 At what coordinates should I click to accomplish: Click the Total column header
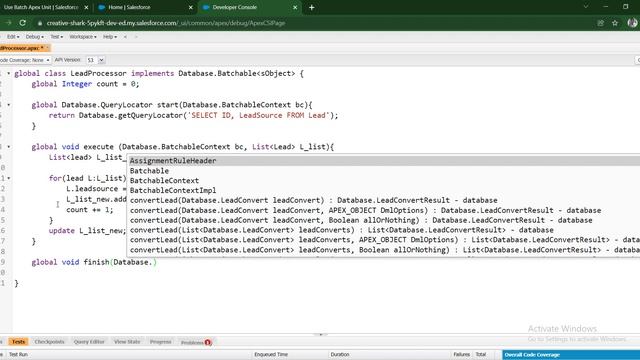481,355
